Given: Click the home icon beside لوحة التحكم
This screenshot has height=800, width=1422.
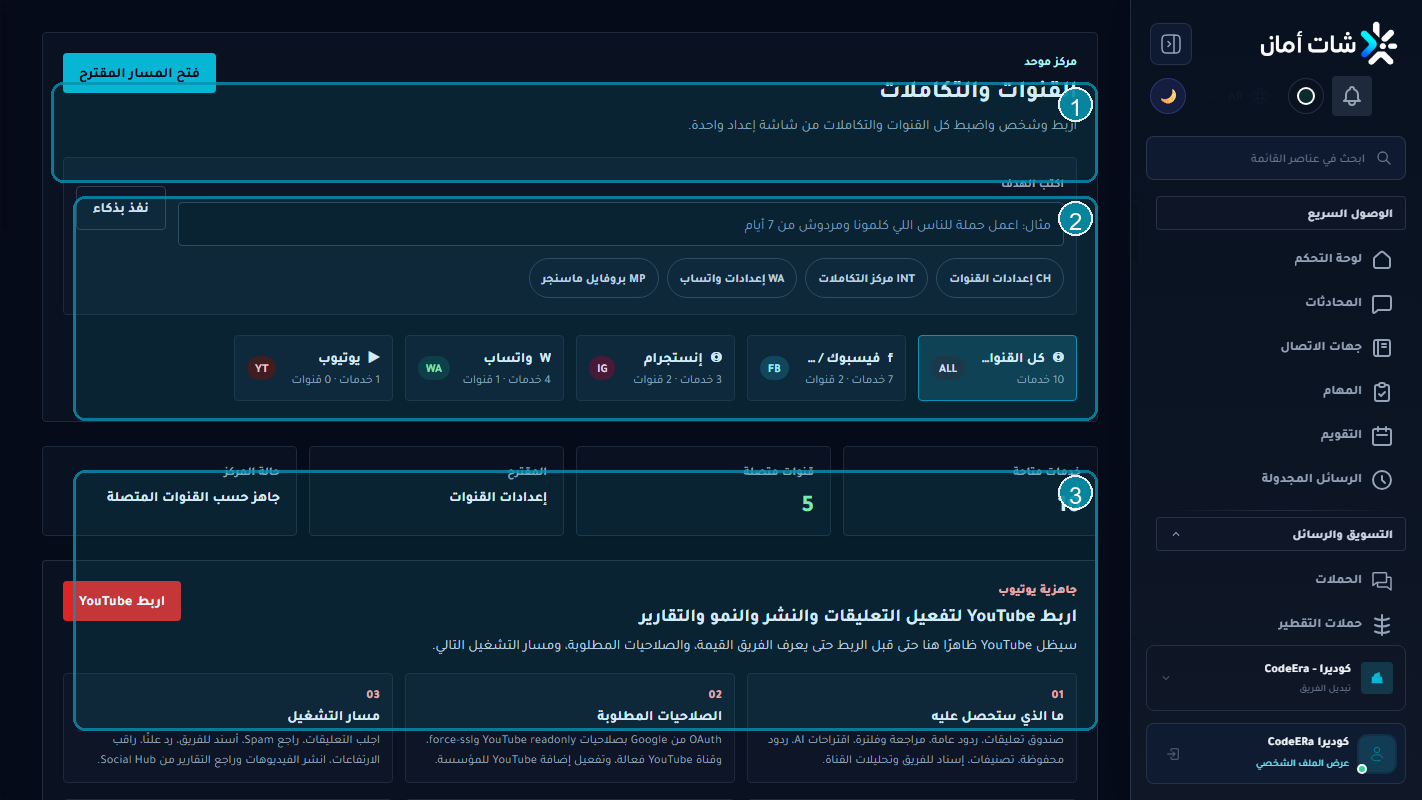Looking at the screenshot, I should [1382, 259].
